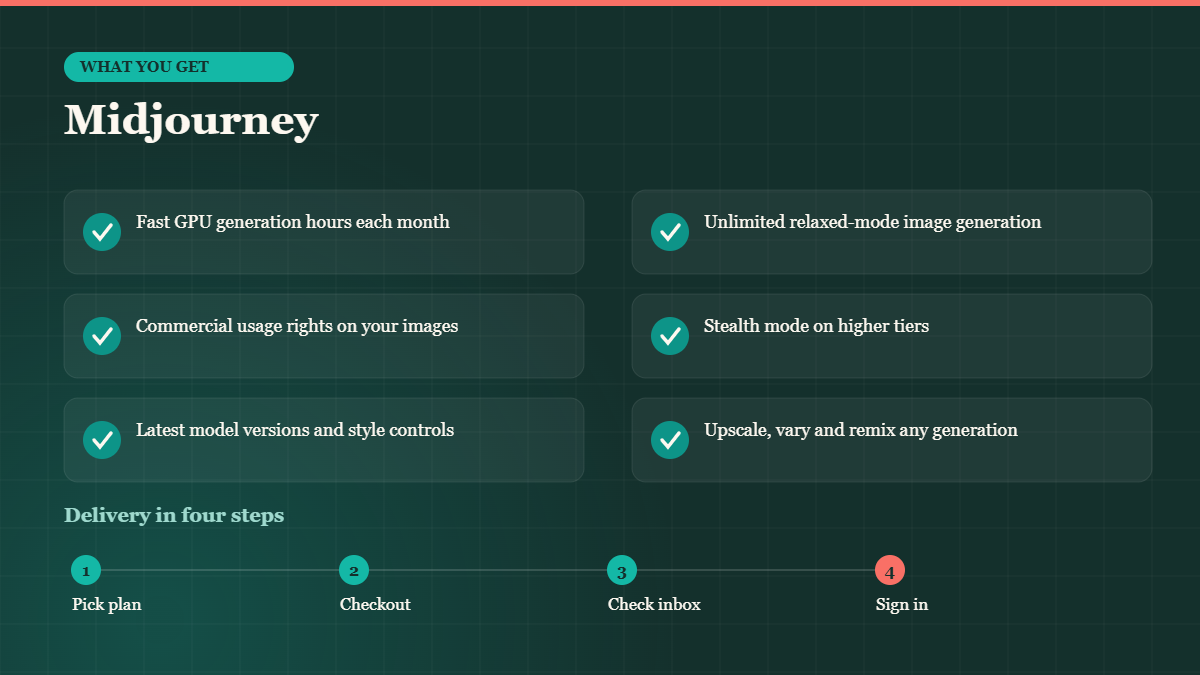This screenshot has height=675, width=1200.
Task: Click the checkmark icon beside Fast GPU generation hours
Action: tap(102, 232)
